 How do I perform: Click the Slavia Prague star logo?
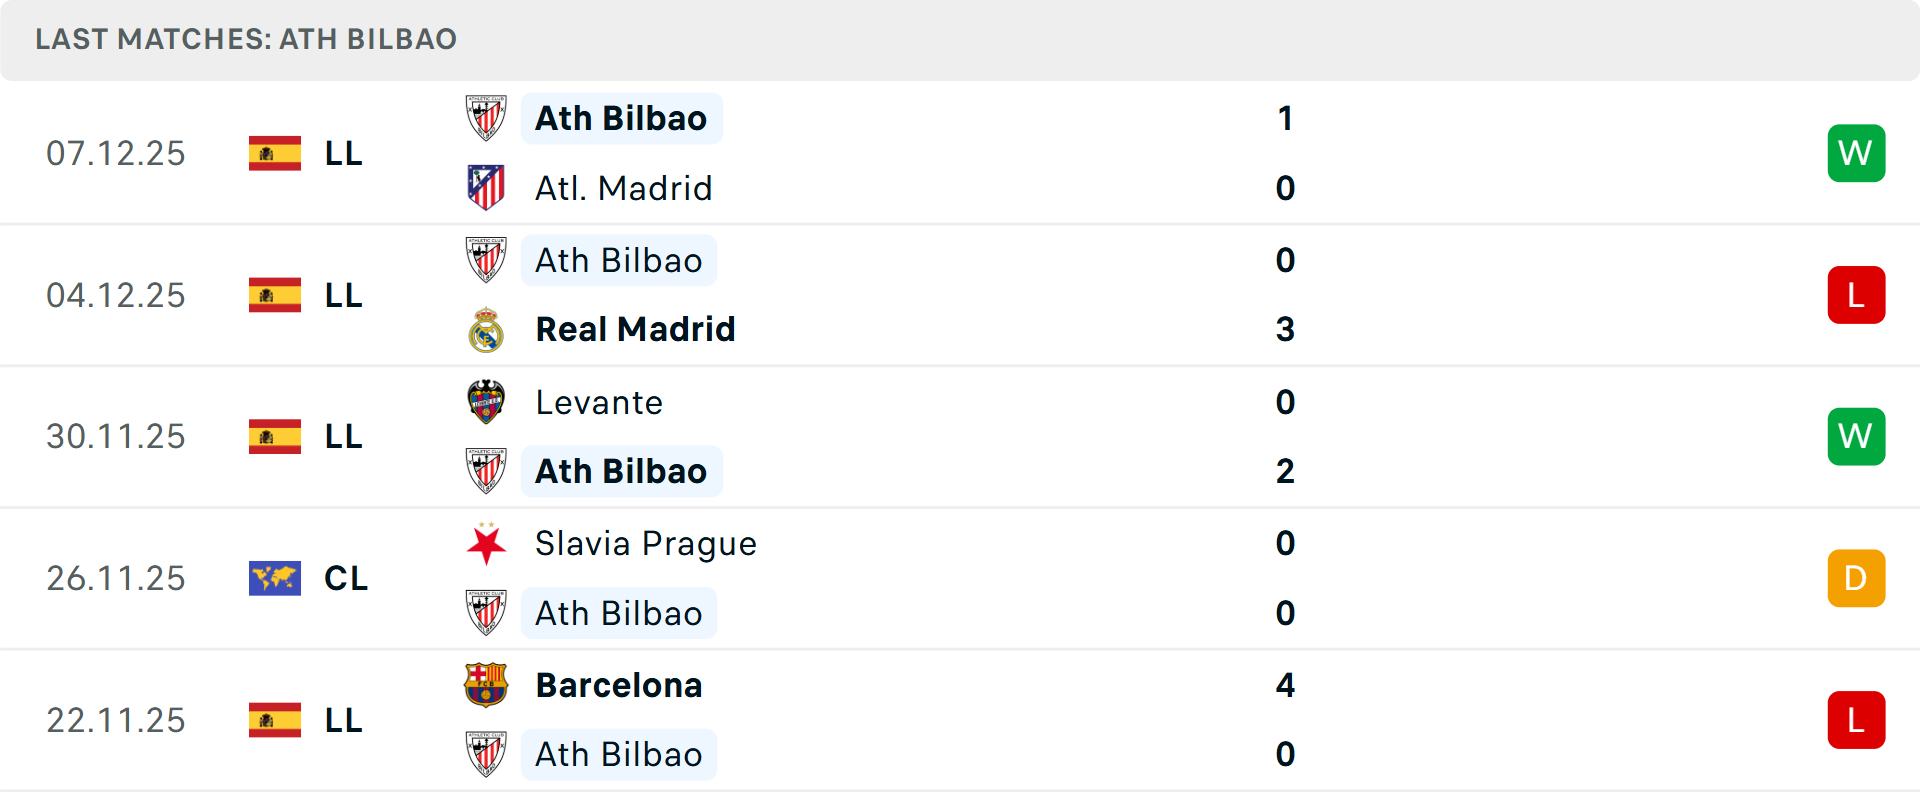pos(486,544)
